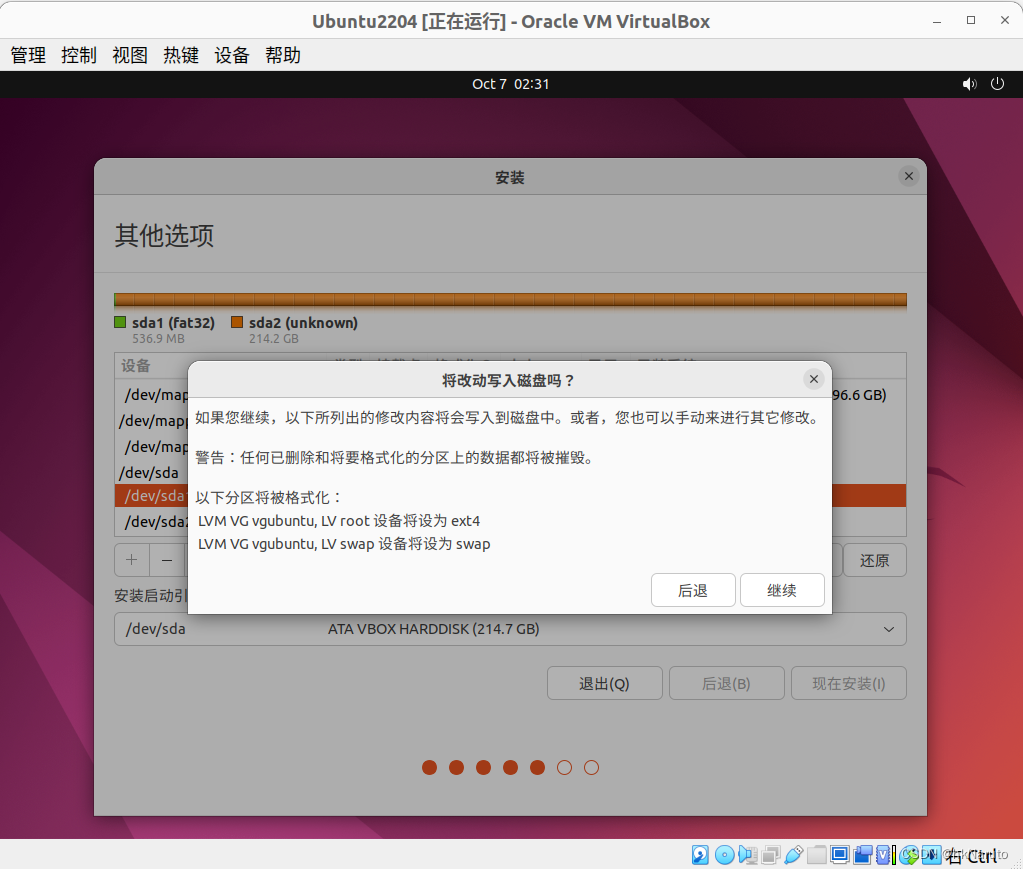1023x869 pixels.
Task: Click the shared folders icon in status bar
Action: point(817,855)
